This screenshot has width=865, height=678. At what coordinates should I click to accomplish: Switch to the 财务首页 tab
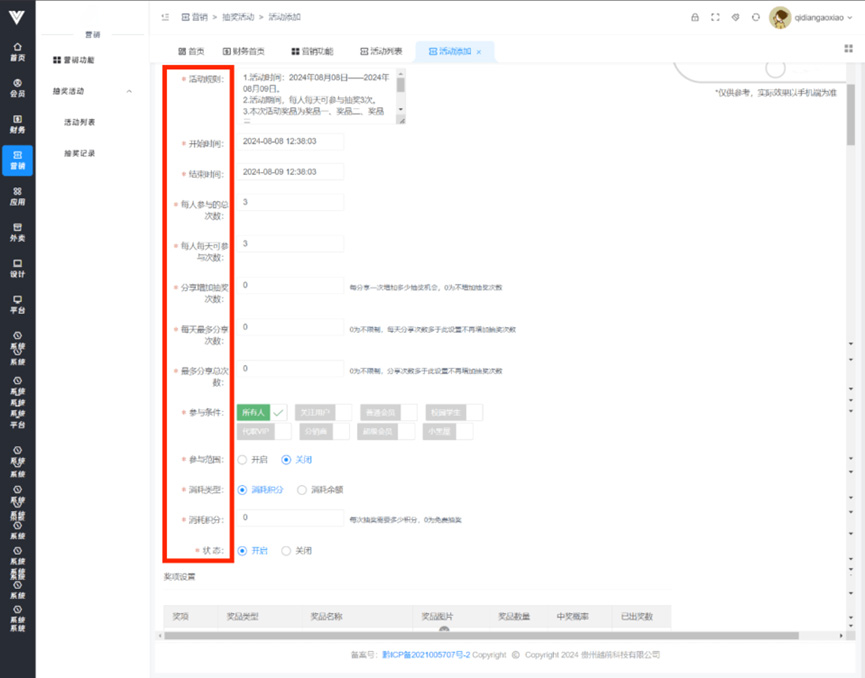244,51
